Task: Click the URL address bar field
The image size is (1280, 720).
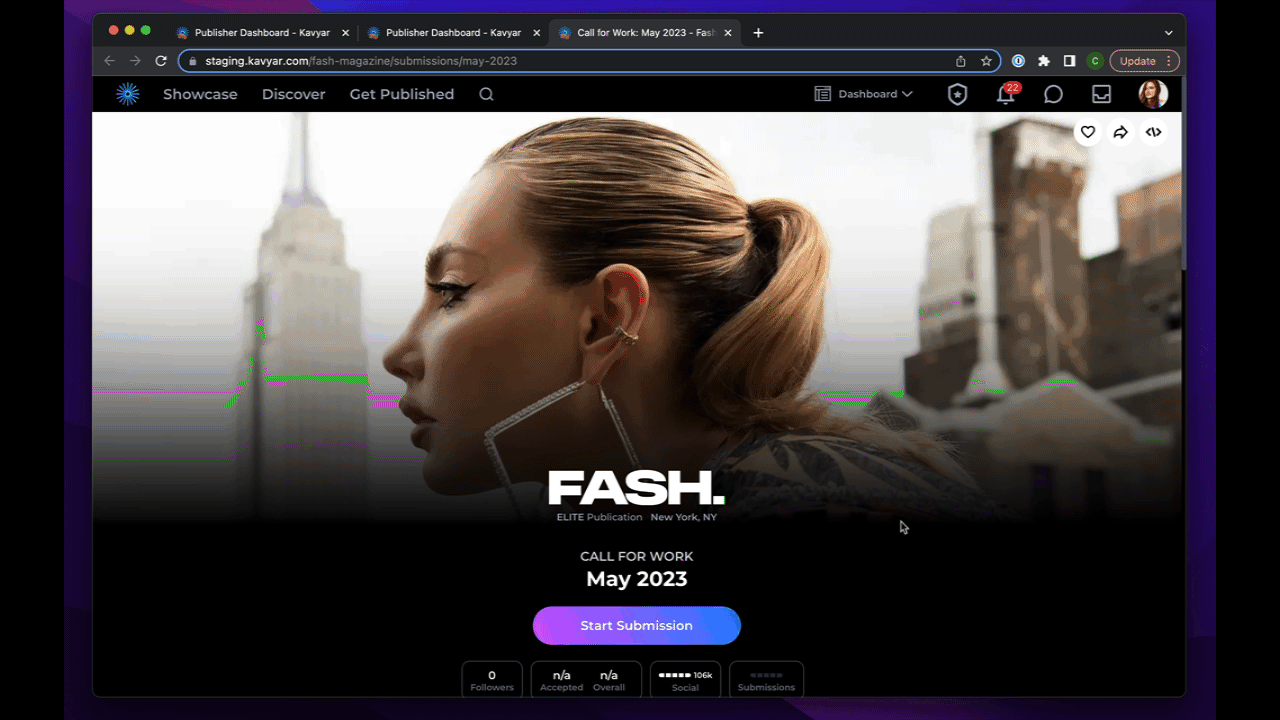Action: click(x=590, y=61)
